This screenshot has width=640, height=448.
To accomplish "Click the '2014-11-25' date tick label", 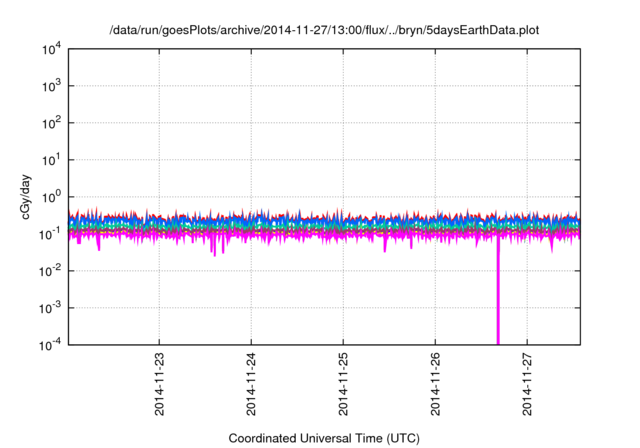I will (x=343, y=384).
